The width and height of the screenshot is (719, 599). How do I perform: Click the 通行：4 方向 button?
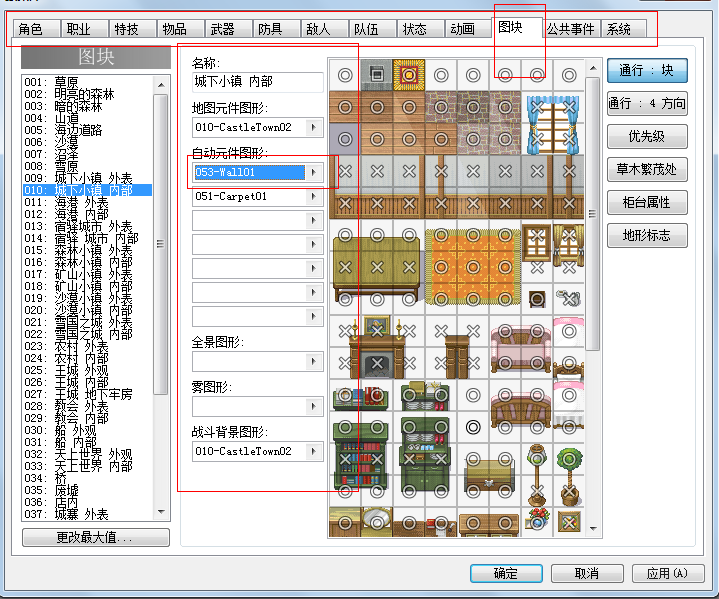[647, 104]
